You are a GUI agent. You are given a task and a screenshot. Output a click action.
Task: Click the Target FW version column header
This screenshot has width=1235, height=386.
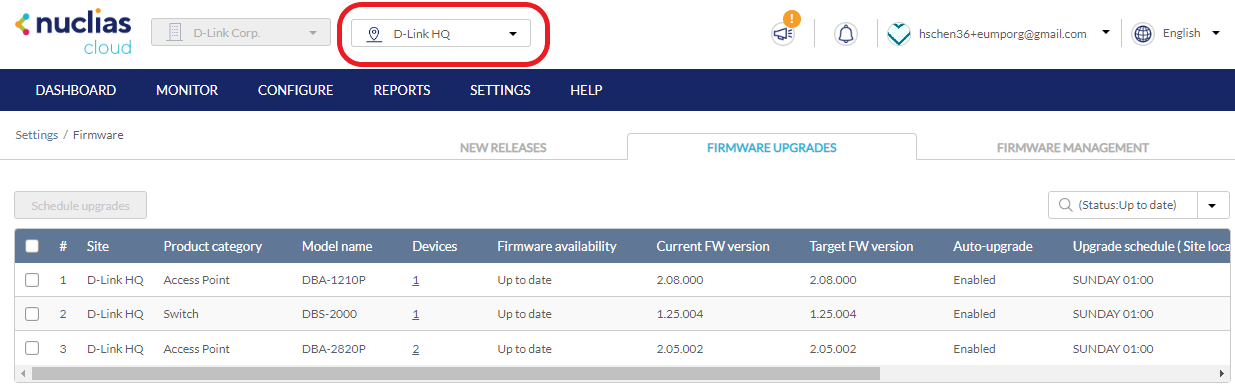[861, 246]
